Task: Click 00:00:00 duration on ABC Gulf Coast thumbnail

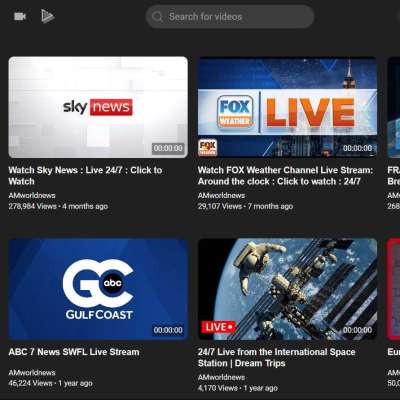Action: 168,330
